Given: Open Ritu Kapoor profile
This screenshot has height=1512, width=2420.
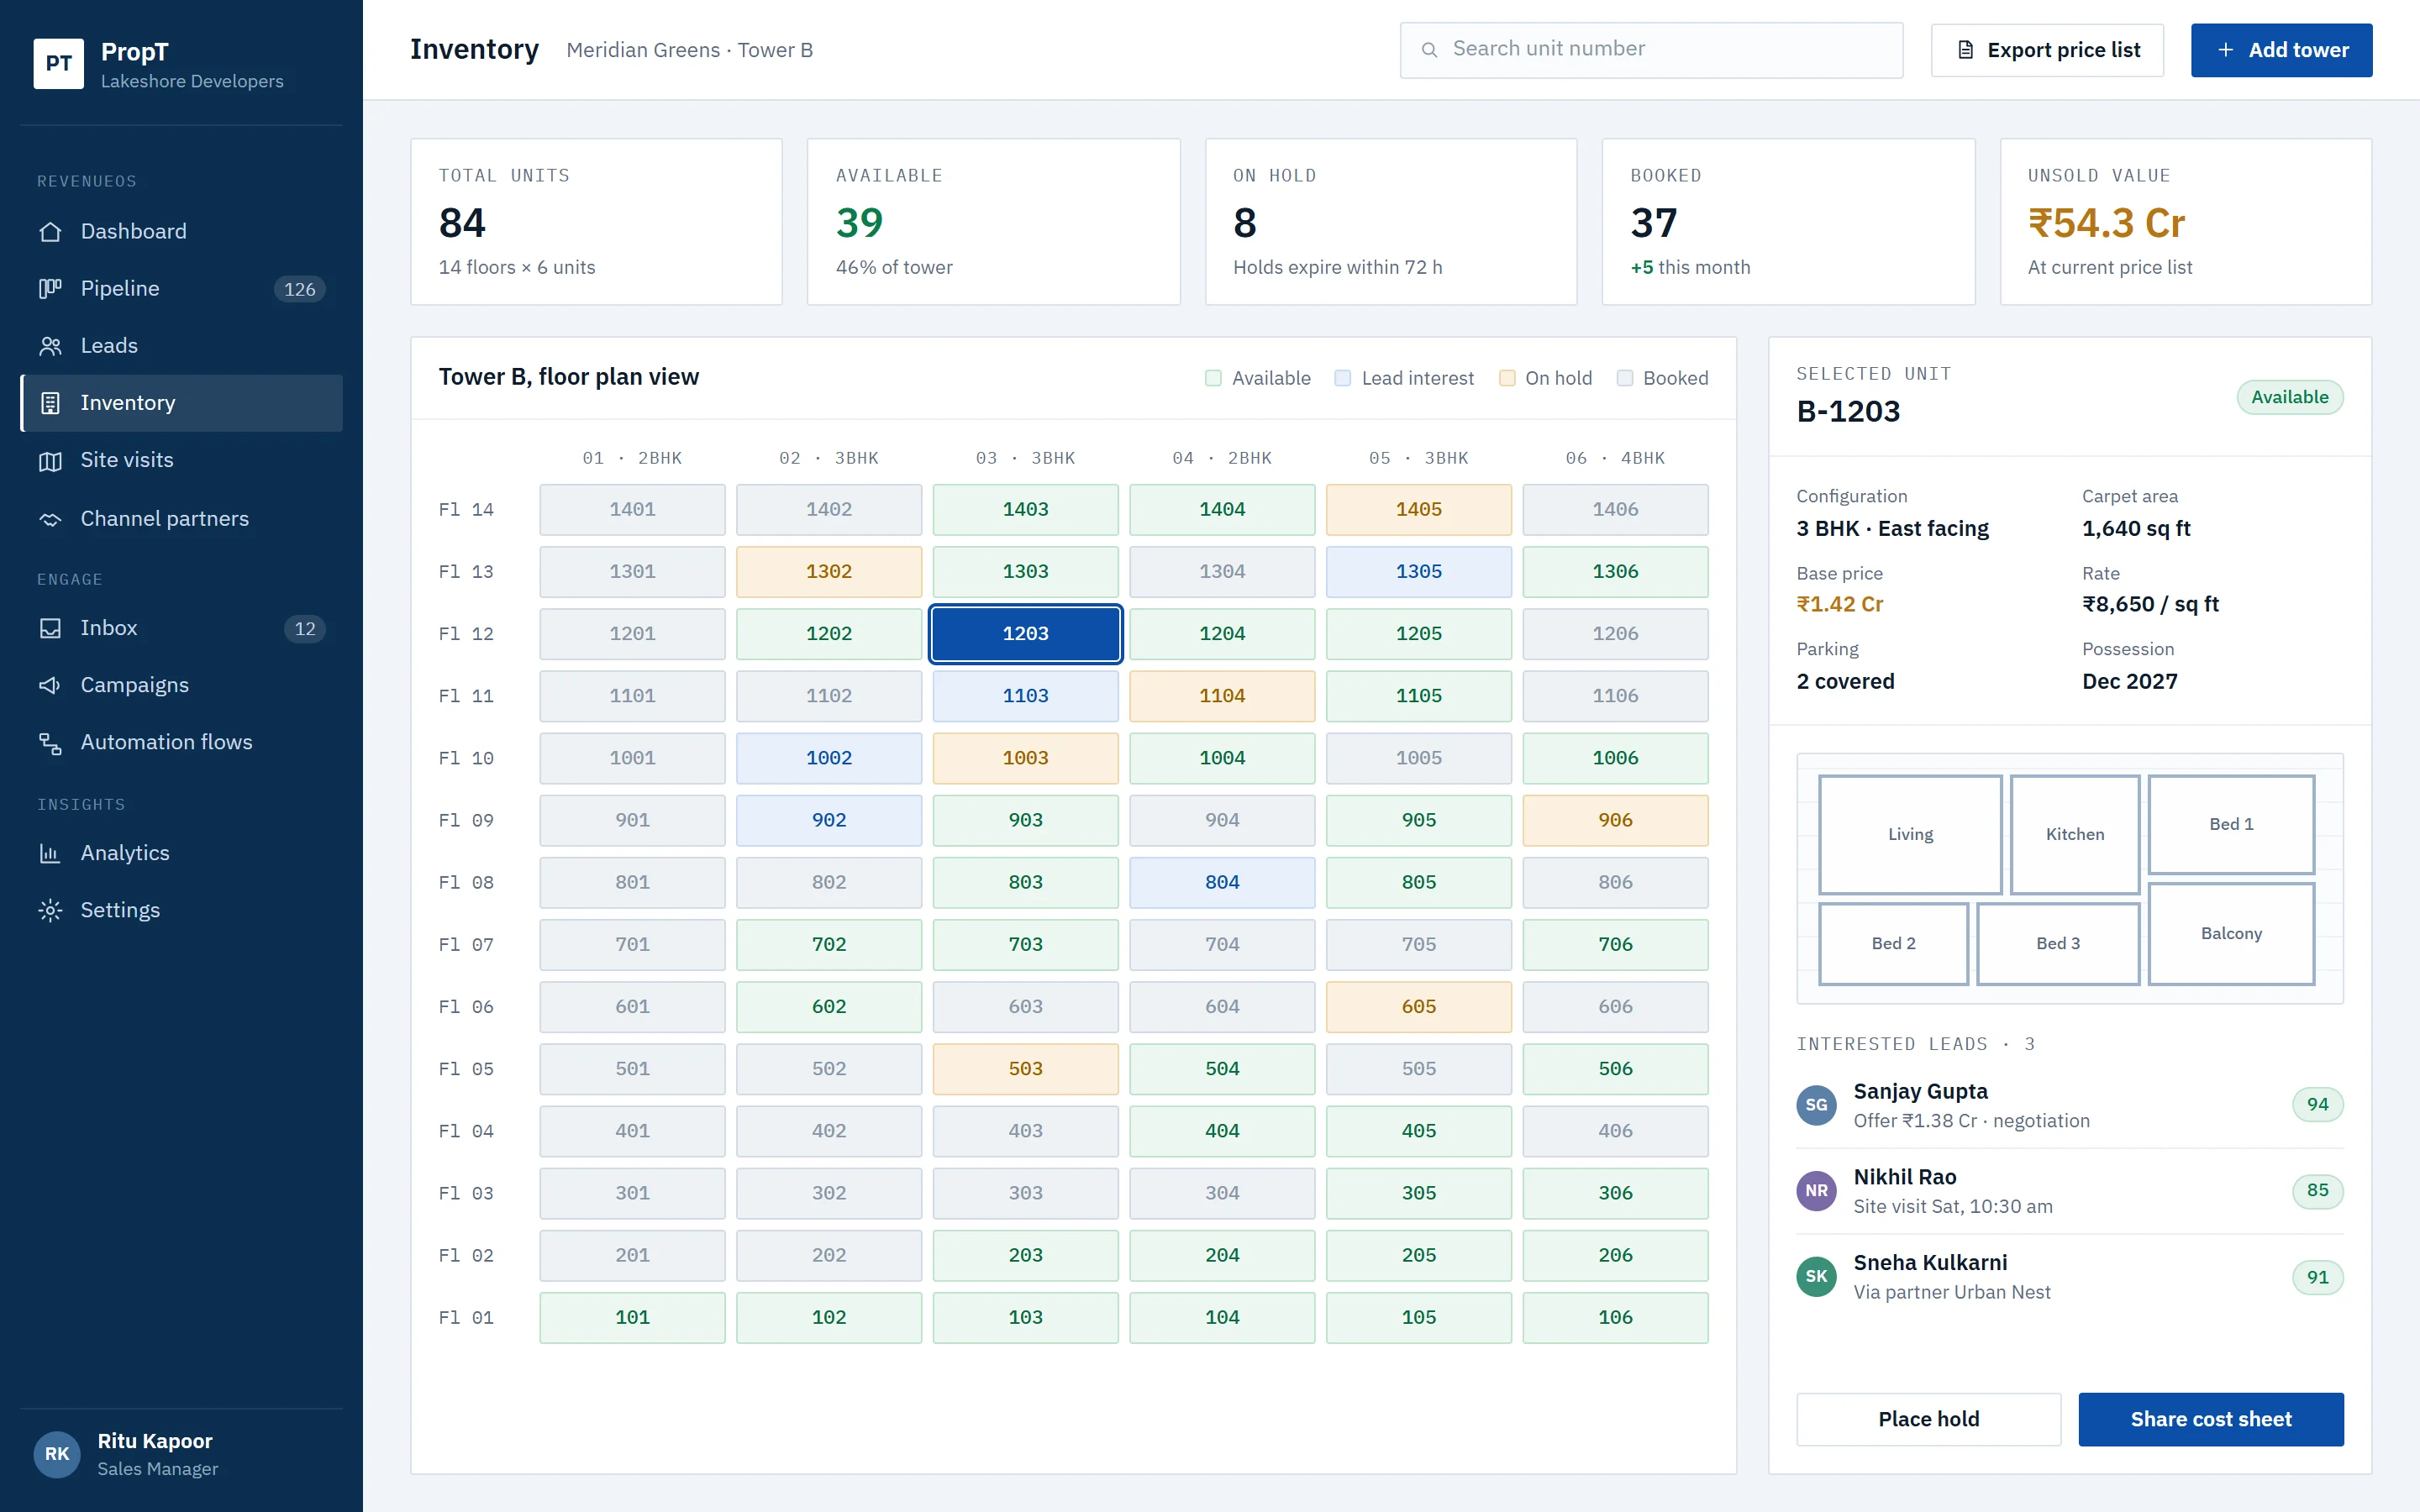Looking at the screenshot, I should point(182,1454).
